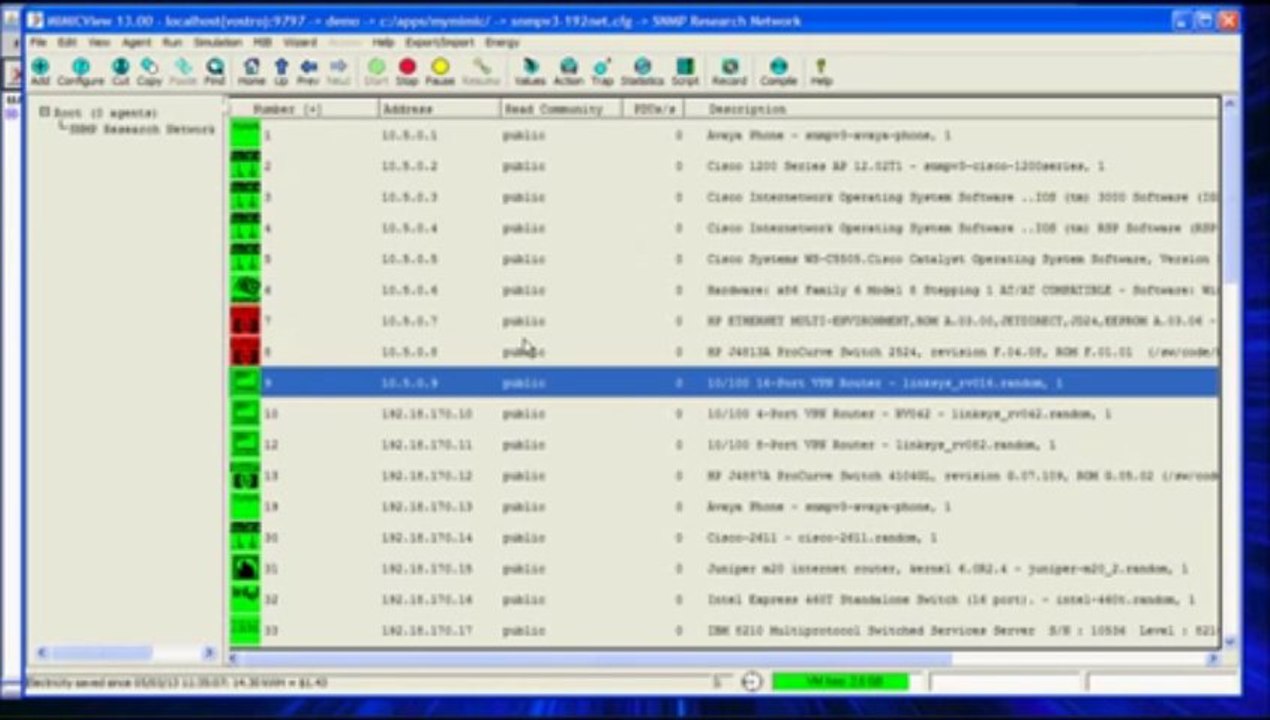Open the Configure toolbar icon

click(80, 71)
